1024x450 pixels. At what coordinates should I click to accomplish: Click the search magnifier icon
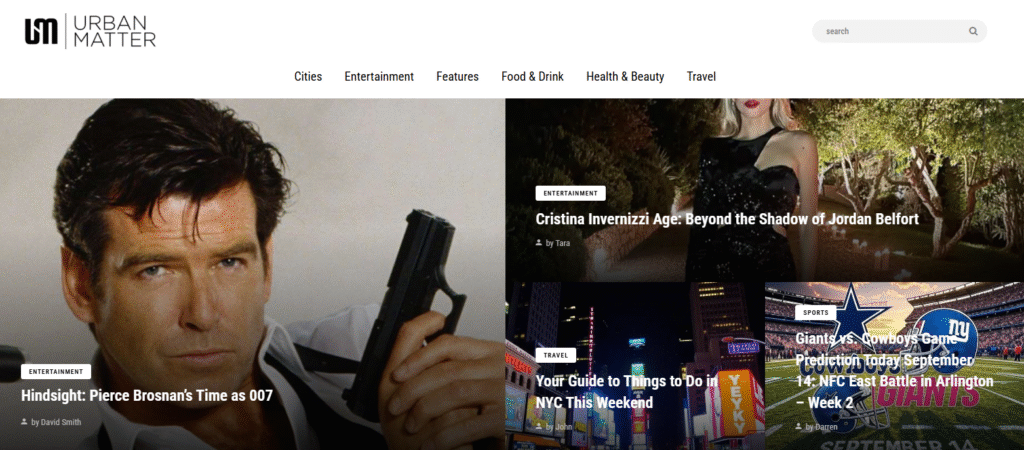[973, 31]
